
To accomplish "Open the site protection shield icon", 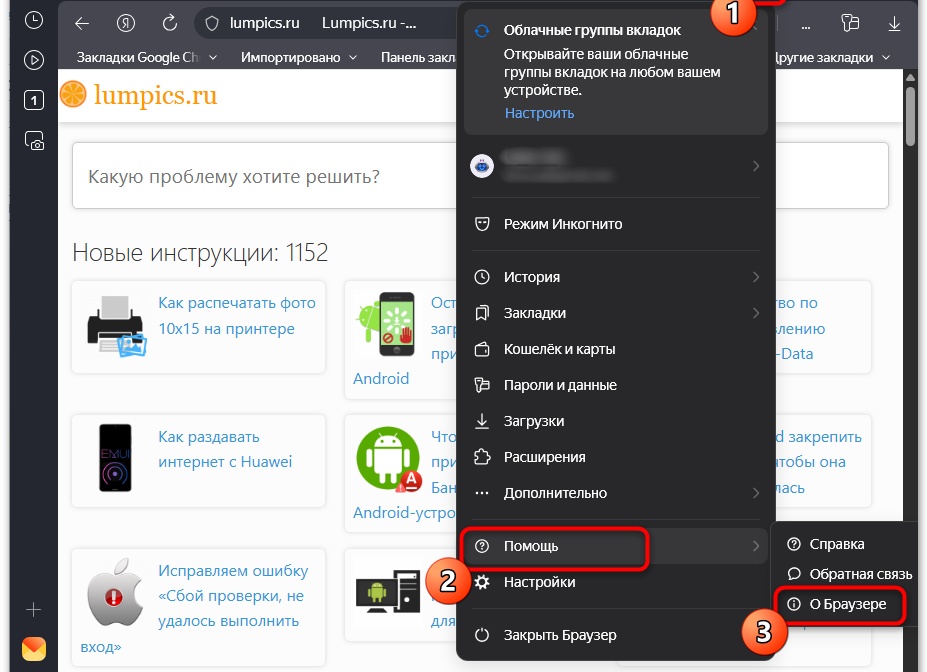I will (212, 24).
